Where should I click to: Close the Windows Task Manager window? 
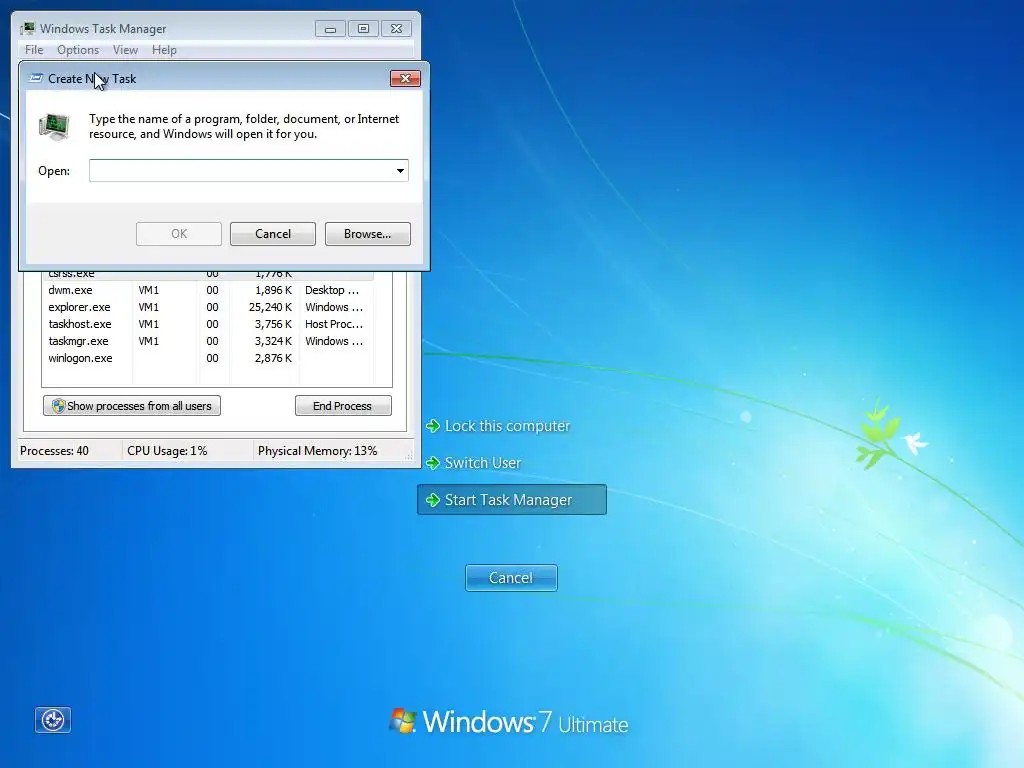pos(396,29)
